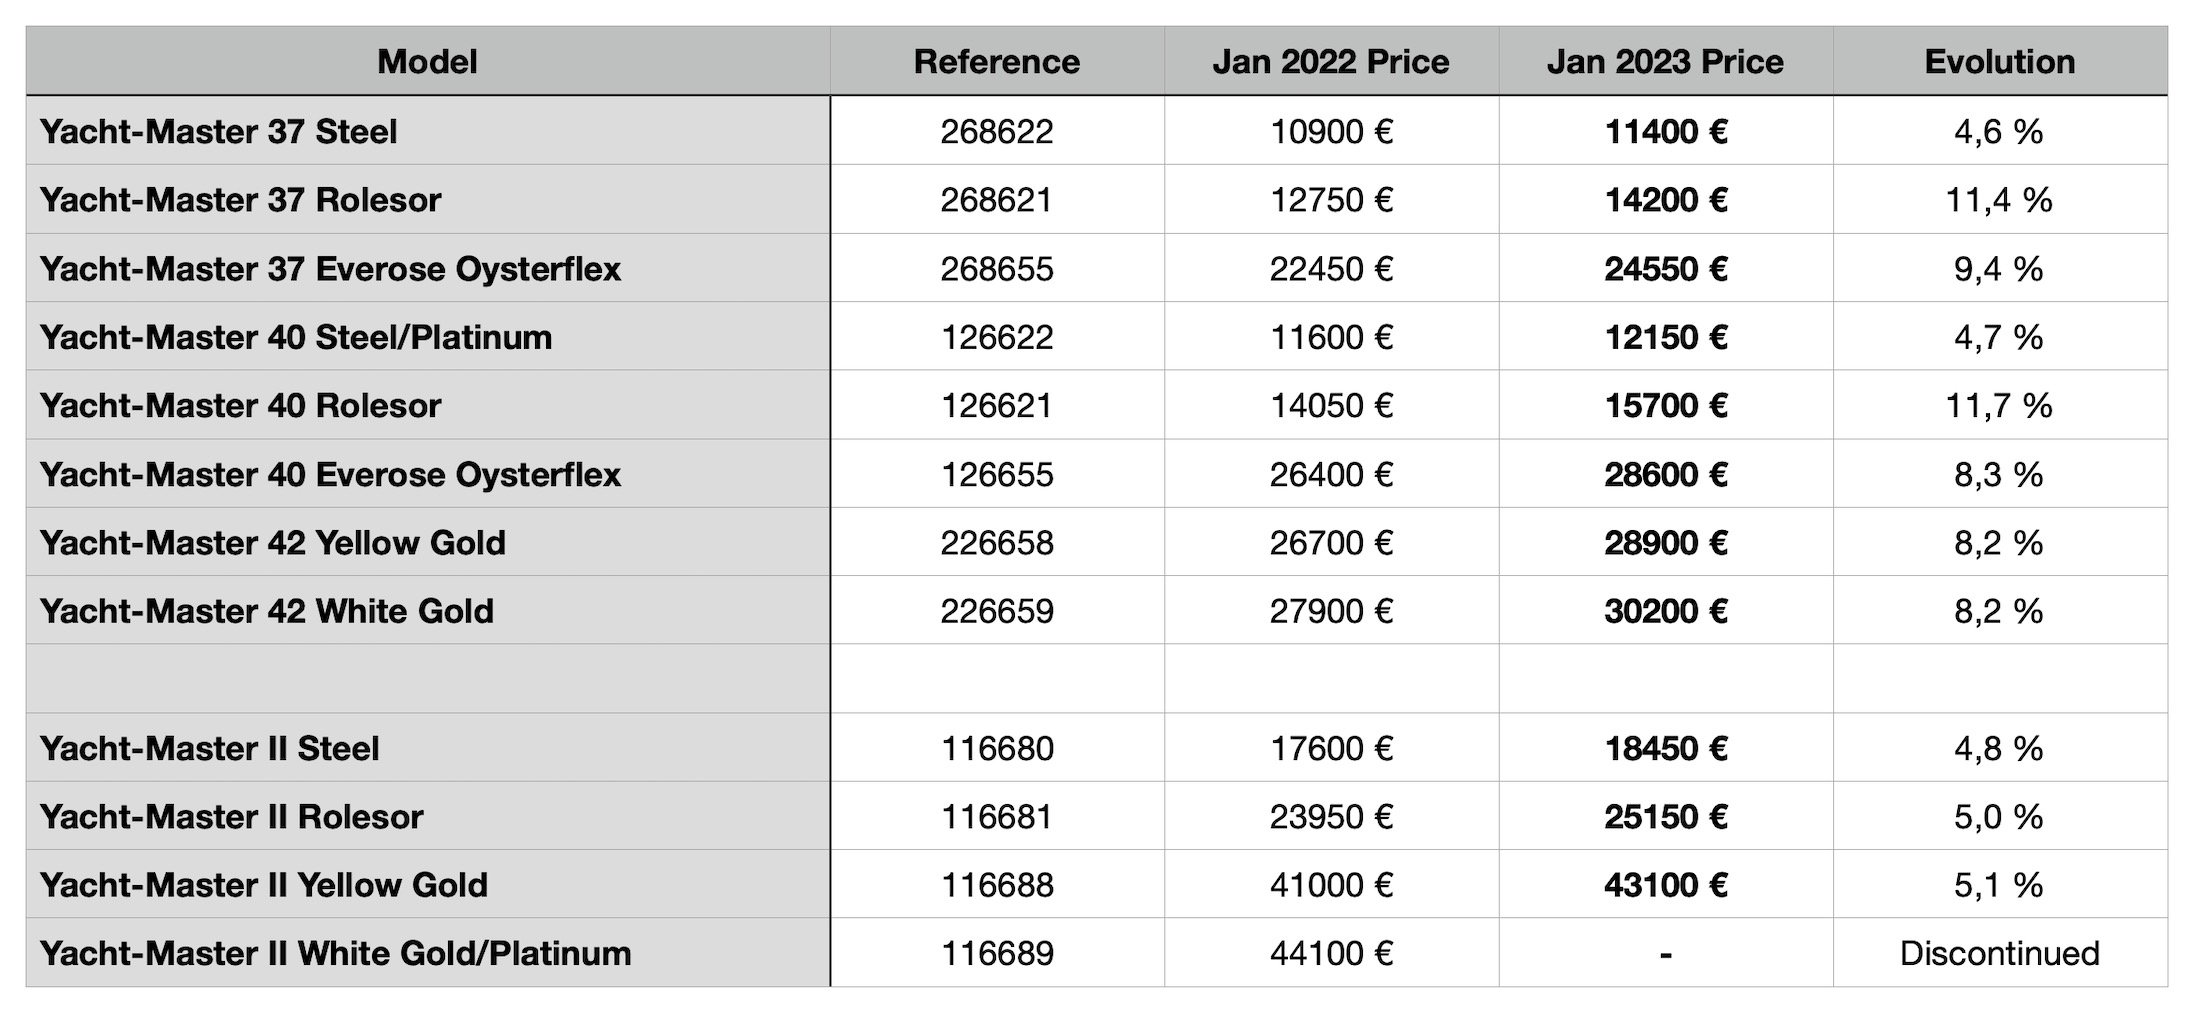Select the 11,7 % evolution cell
The image size is (2200, 1018).
[x=2000, y=405]
